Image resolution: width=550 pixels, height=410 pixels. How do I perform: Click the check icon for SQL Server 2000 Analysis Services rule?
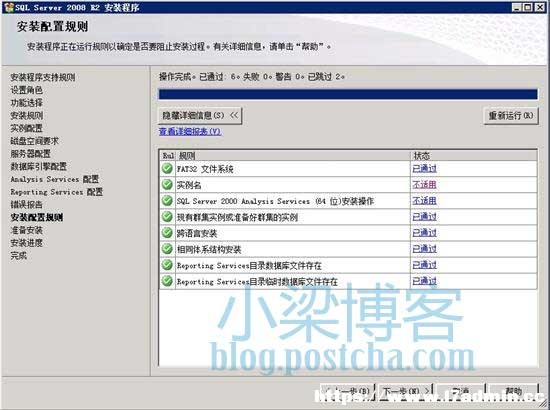point(167,201)
